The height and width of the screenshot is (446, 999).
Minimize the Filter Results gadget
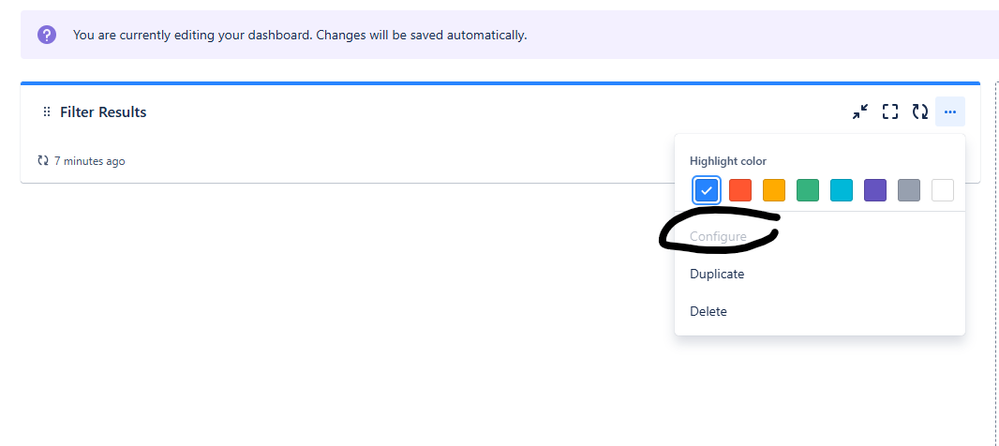click(860, 112)
